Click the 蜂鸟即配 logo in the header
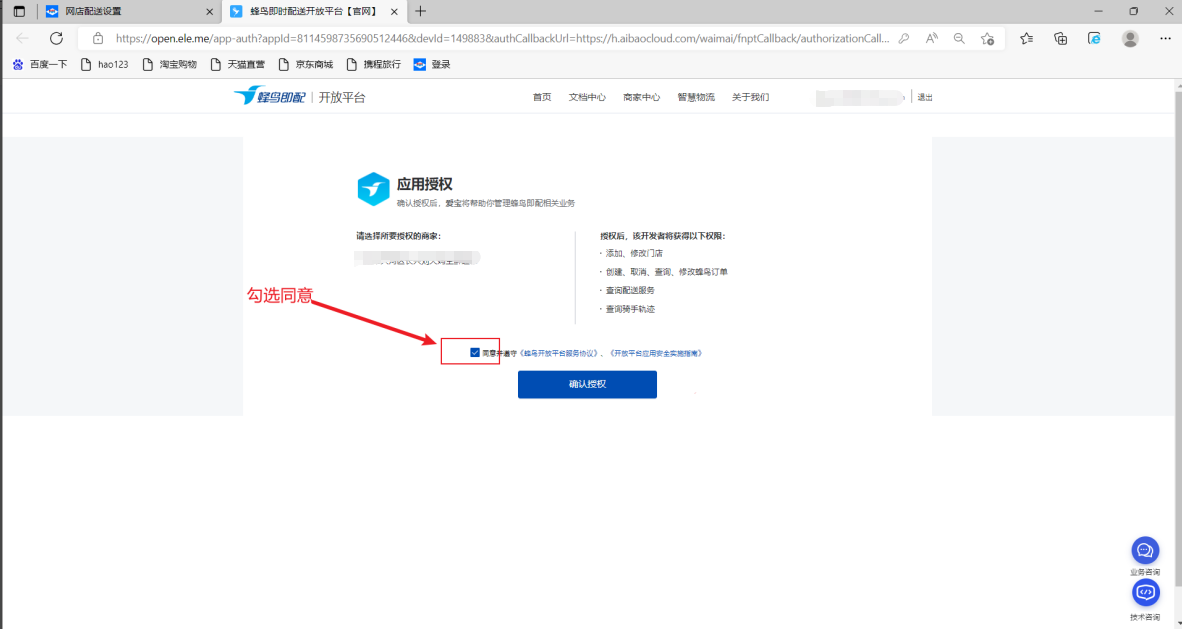1182x629 pixels. click(x=269, y=97)
